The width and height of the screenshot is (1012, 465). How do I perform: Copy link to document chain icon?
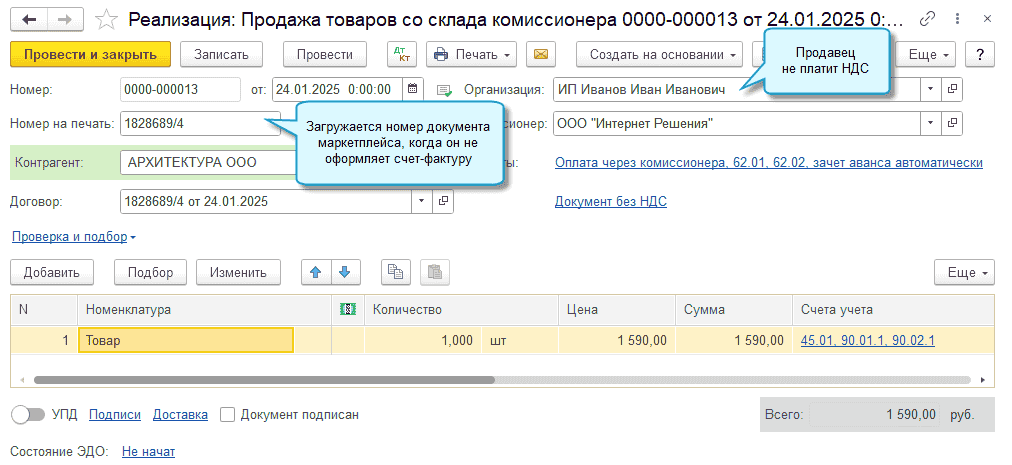pyautogui.click(x=927, y=19)
